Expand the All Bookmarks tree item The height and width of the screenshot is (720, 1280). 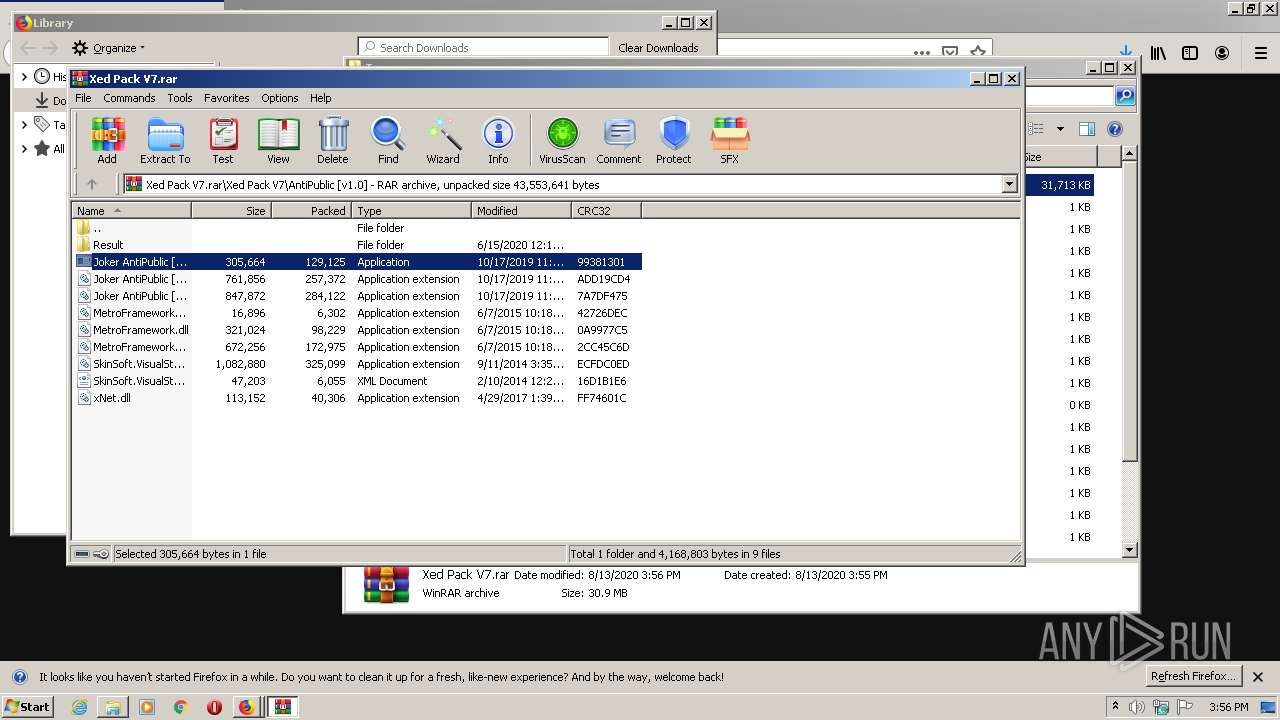point(24,148)
